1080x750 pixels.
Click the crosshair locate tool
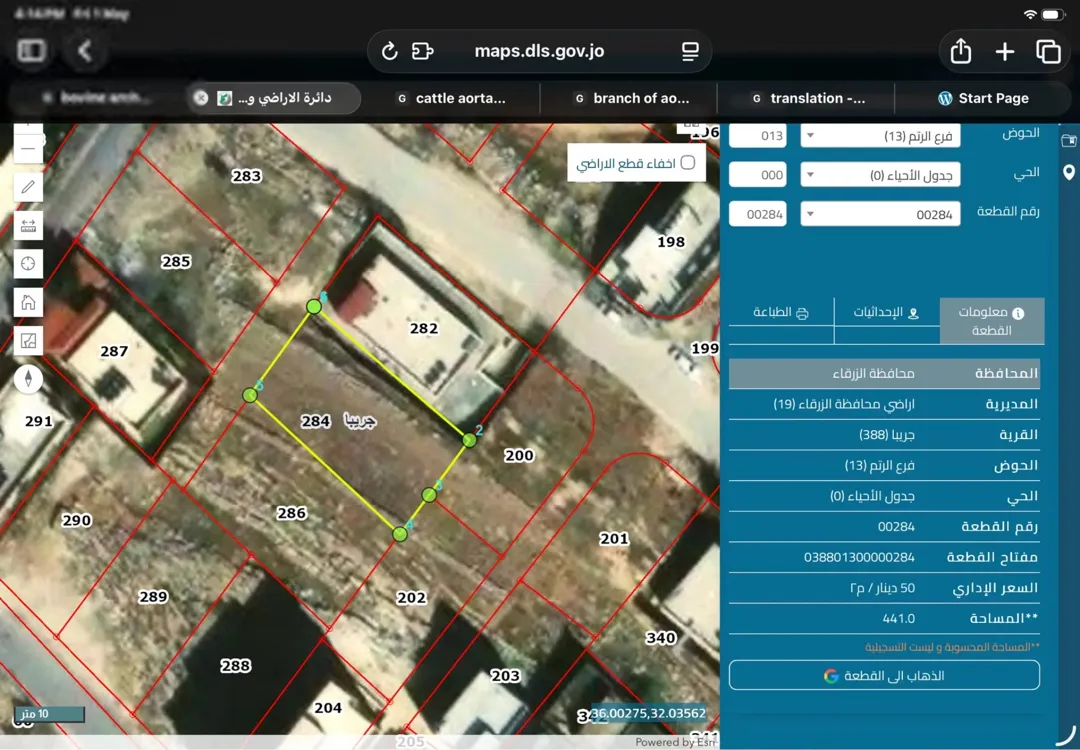28,264
